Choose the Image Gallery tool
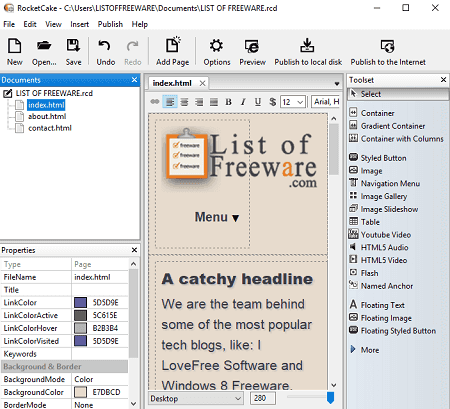Screen dimensions: 450x409 378,196
